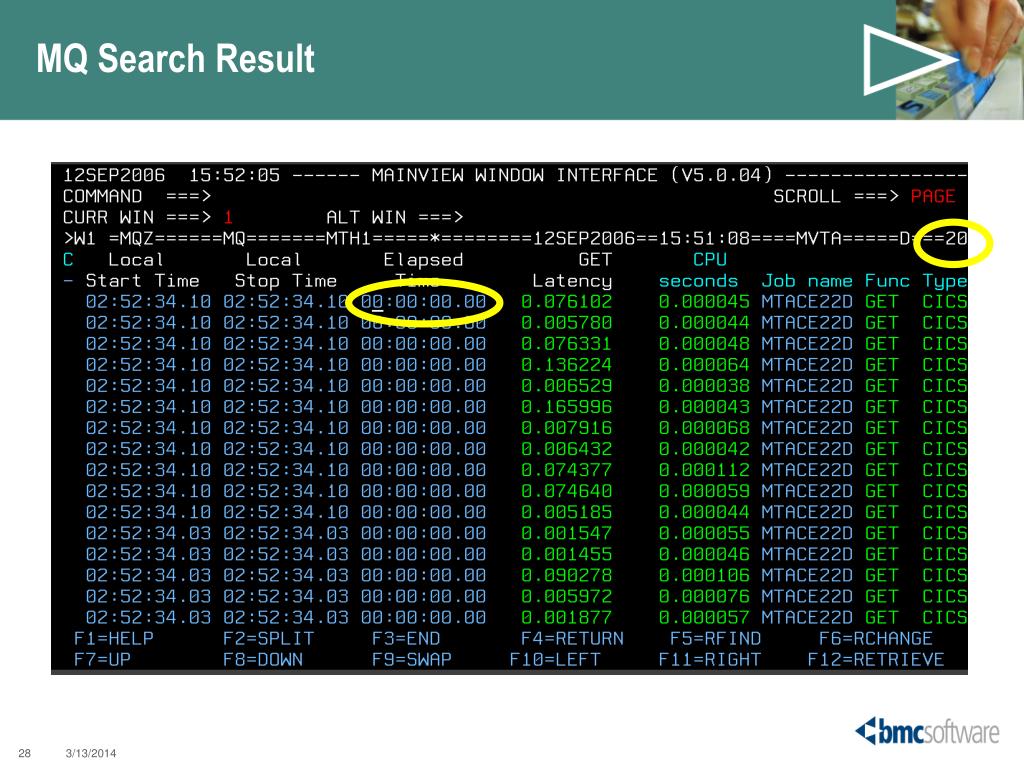Click GET latency value 0.076102
The height and width of the screenshot is (768, 1024).
click(566, 302)
